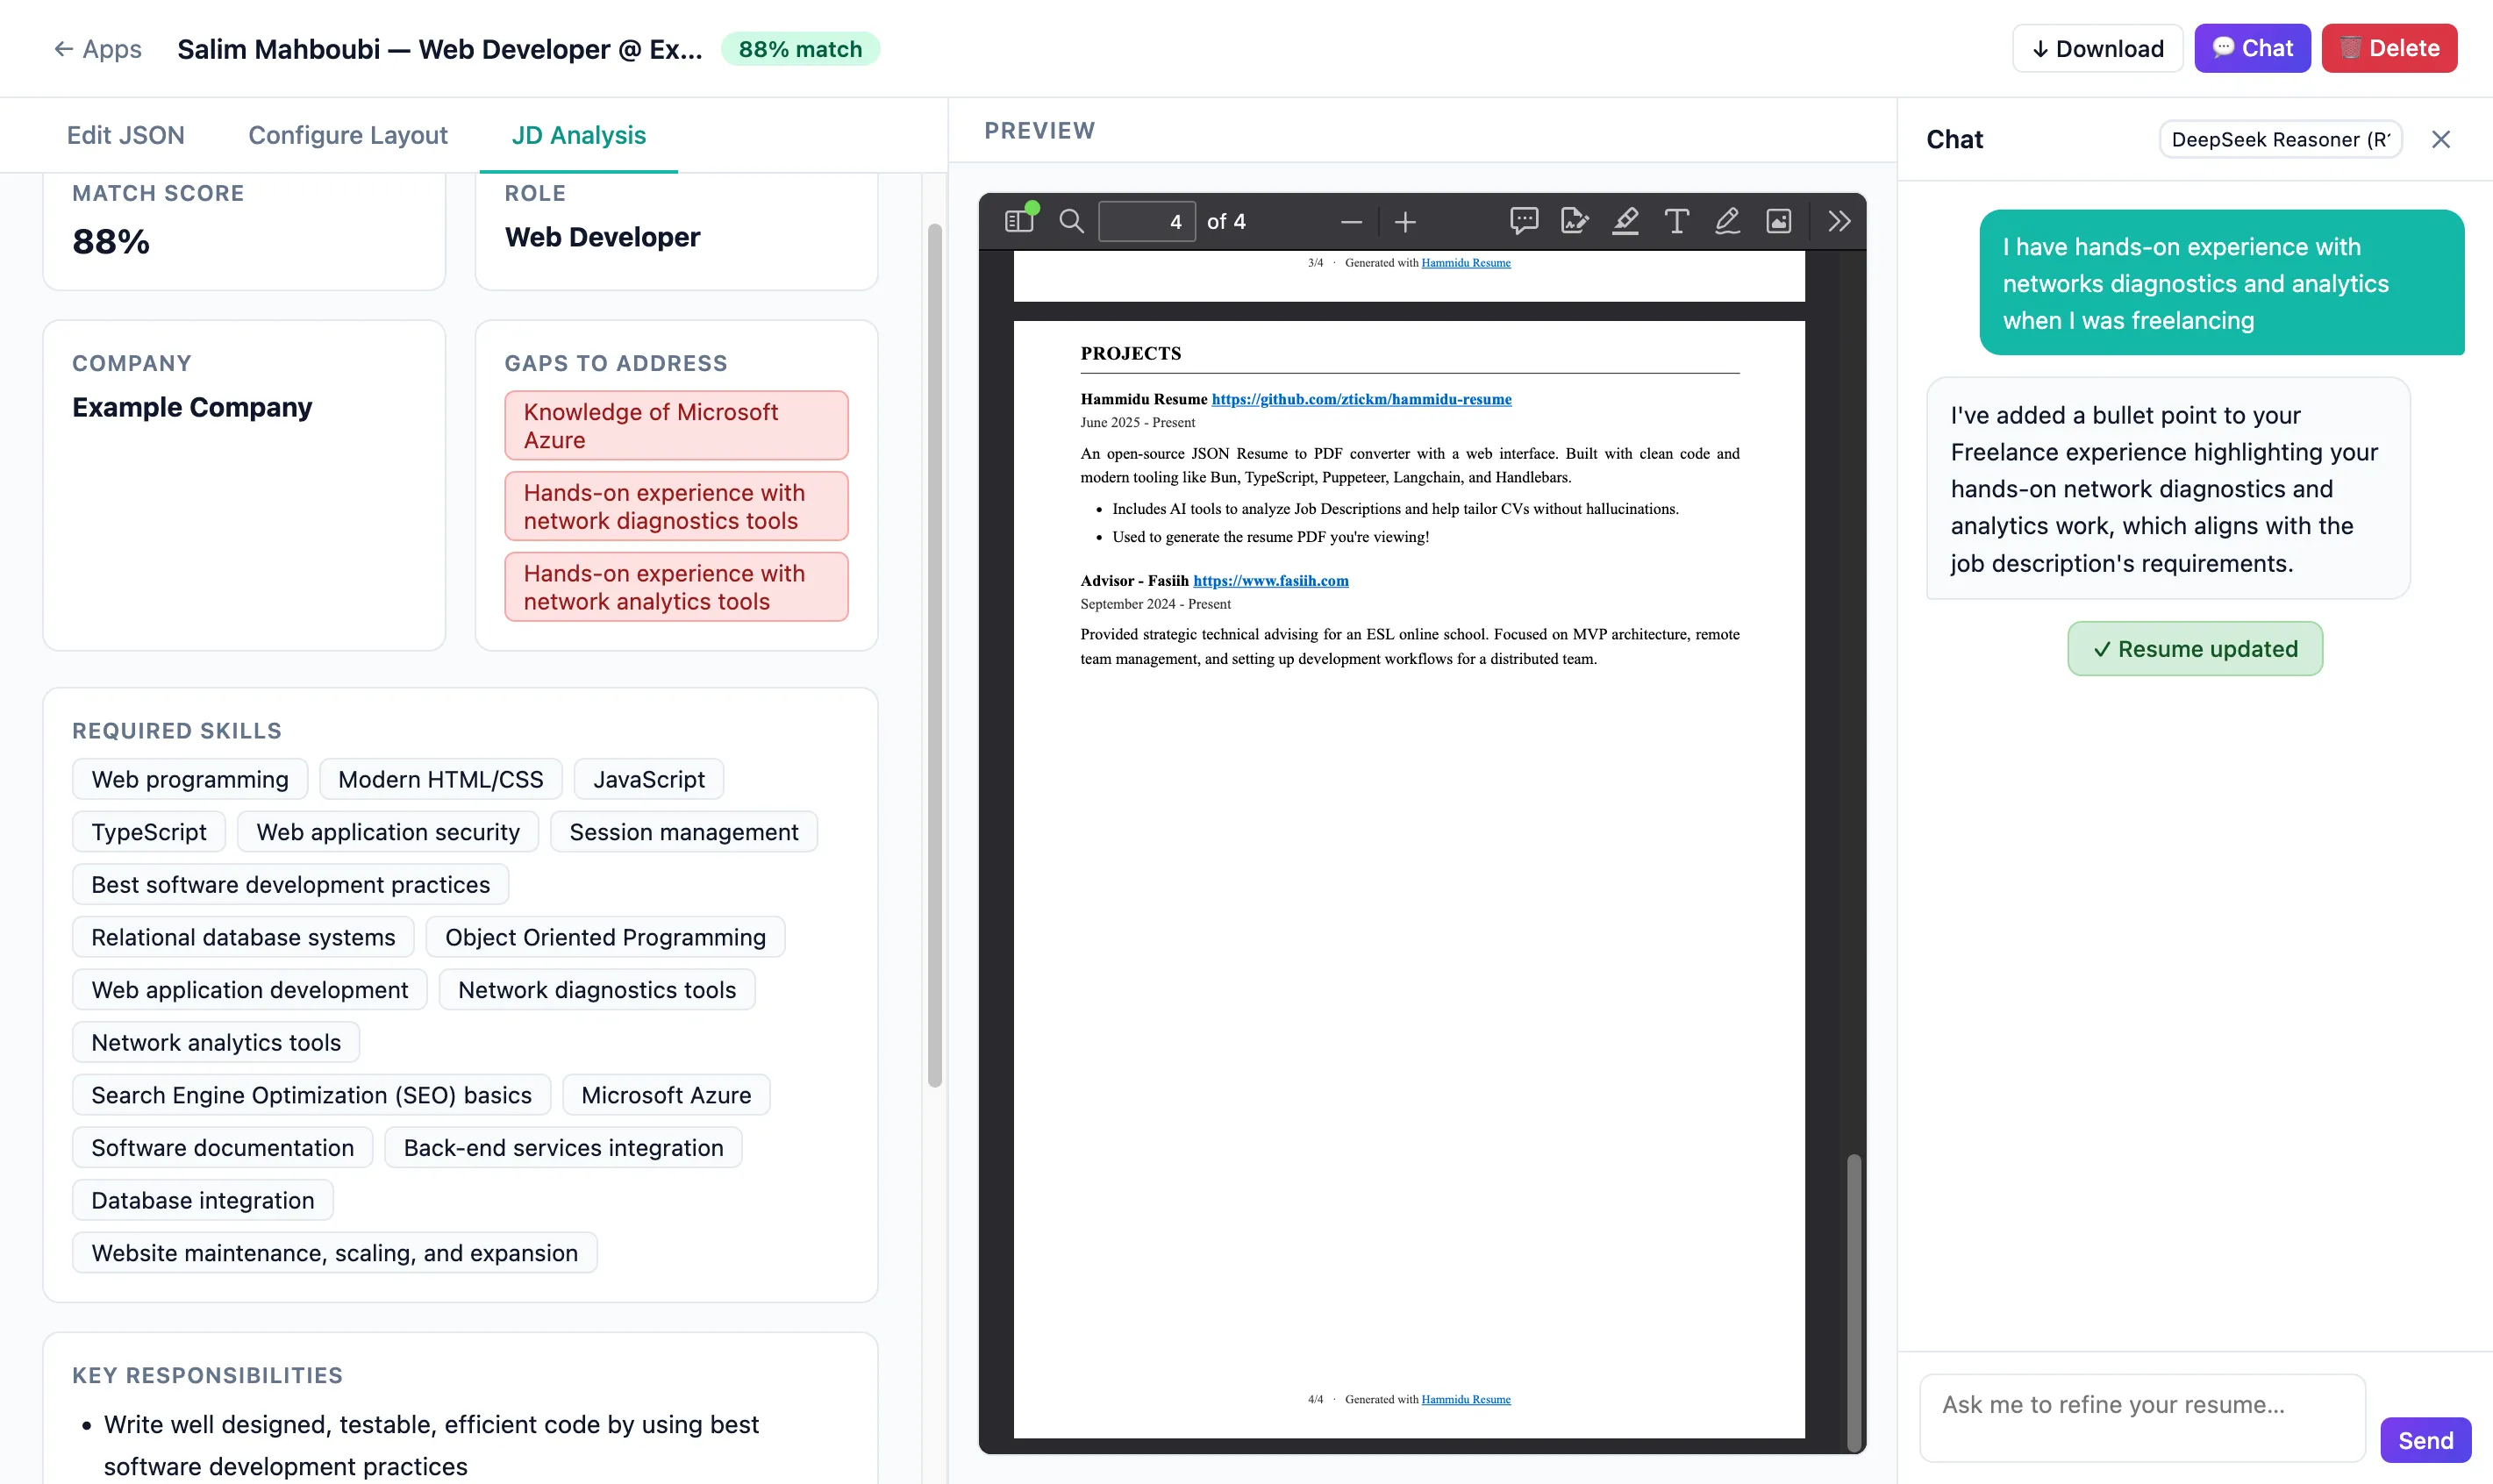Viewport: 2493px width, 1484px height.
Task: Click the Download button
Action: click(2097, 48)
